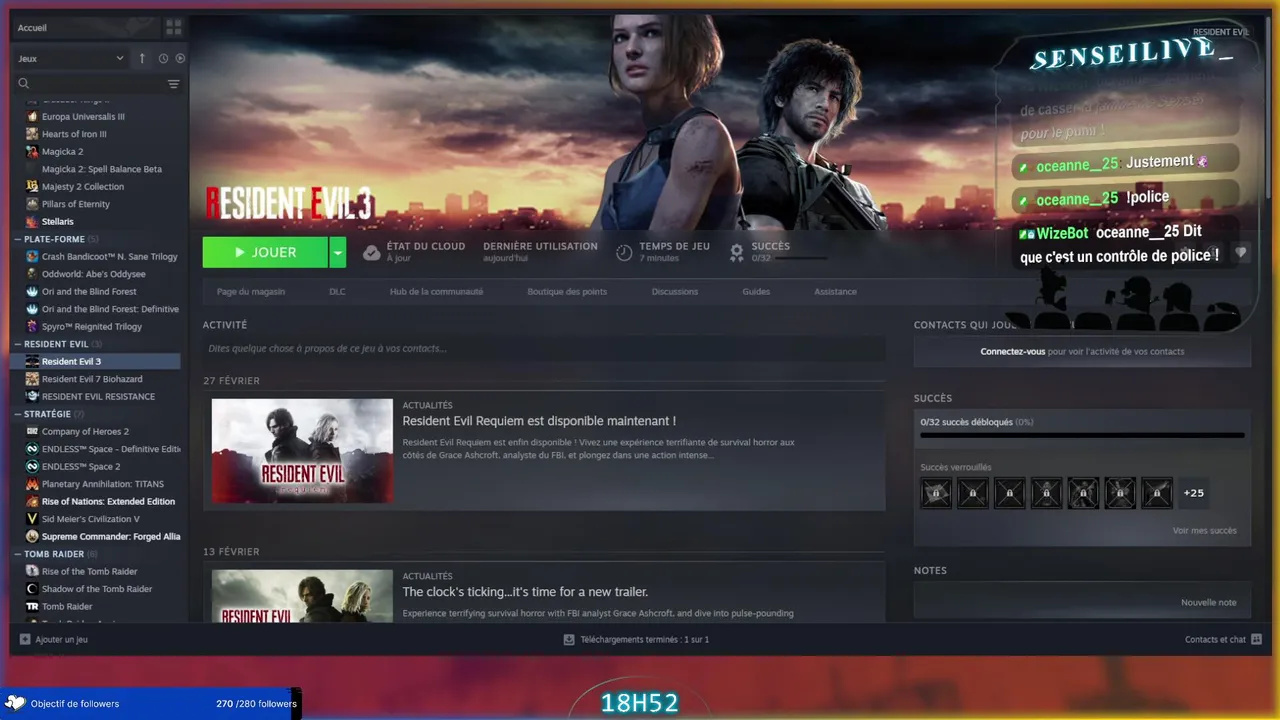The image size is (1280, 720).
Task: Click the Supreme Commander game icon
Action: (33, 536)
